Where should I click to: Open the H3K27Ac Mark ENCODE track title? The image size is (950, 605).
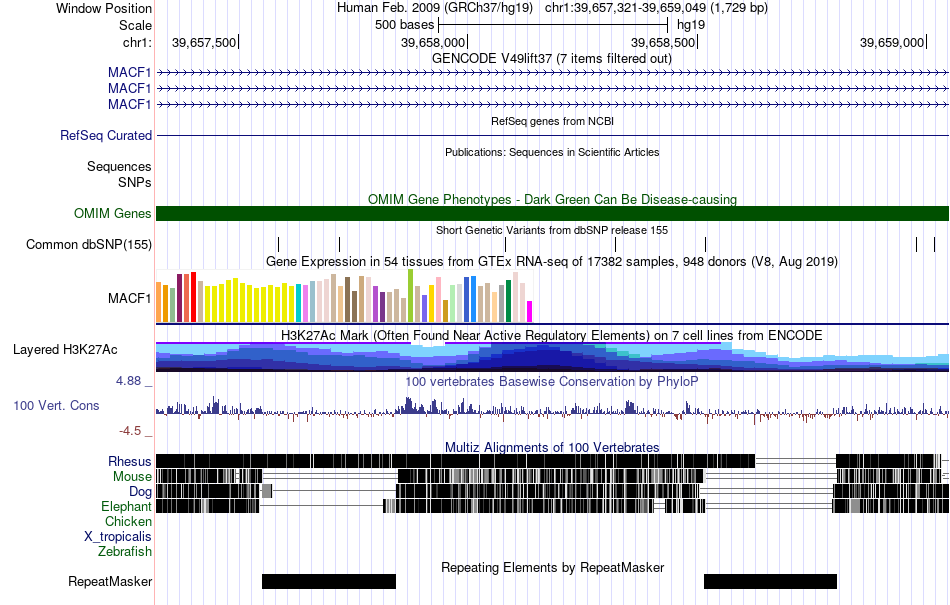[x=552, y=336]
